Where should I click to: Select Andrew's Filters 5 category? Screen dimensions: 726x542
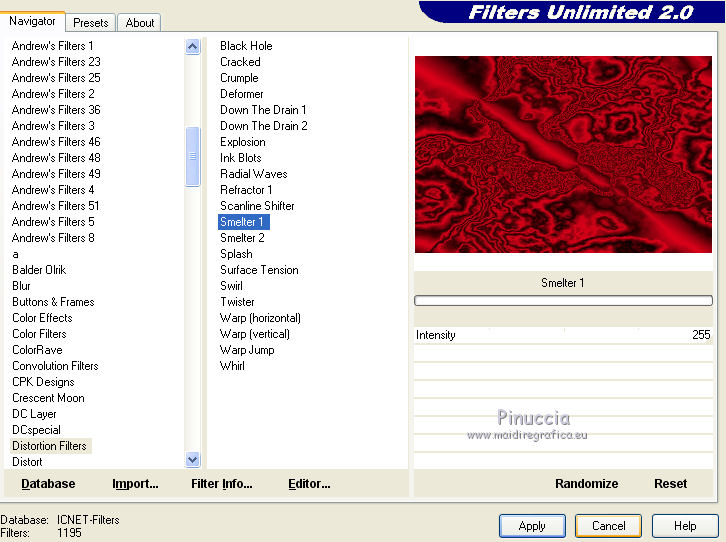pos(53,222)
